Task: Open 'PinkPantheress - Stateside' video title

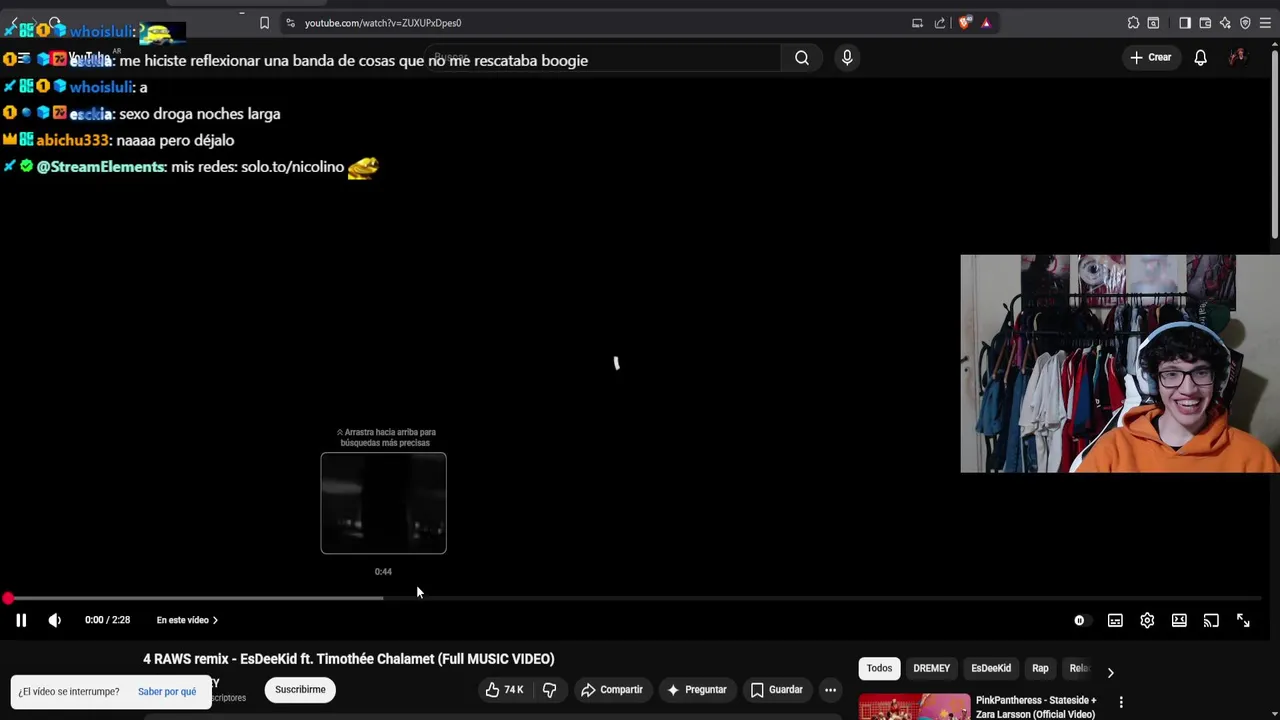Action: 1036,707
